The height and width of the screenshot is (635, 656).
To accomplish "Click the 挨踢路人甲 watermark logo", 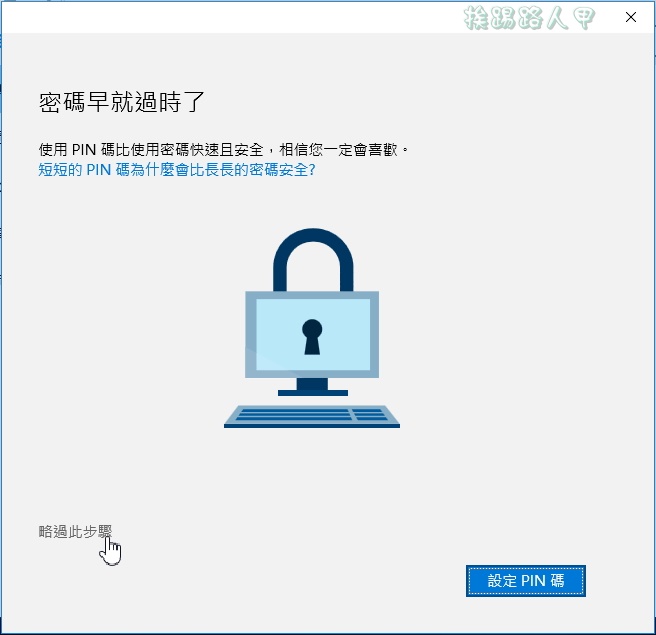I will pos(529,18).
